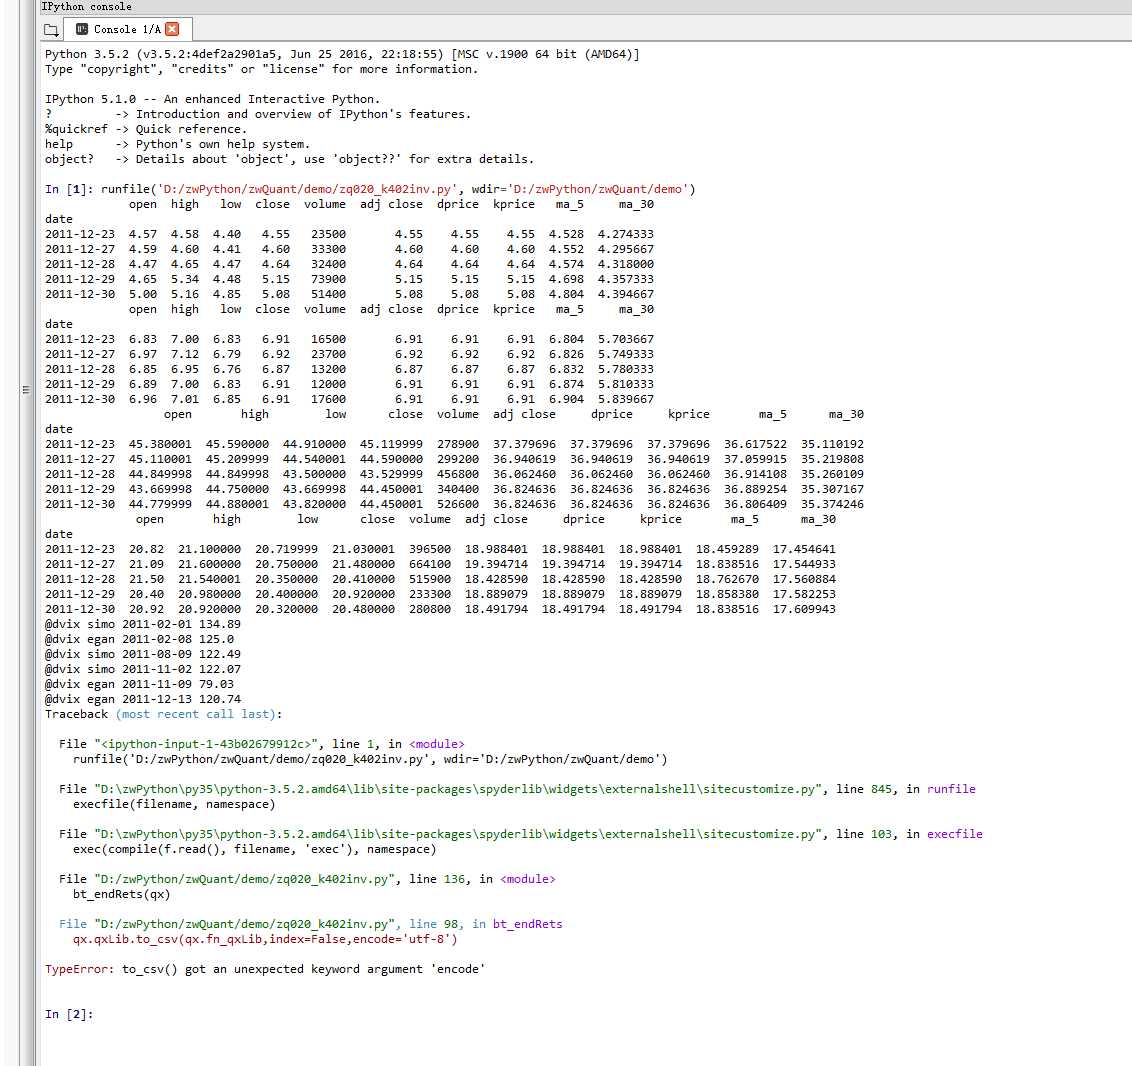Image resolution: width=1132 pixels, height=1066 pixels.
Task: Click volume value 23500
Action: coord(328,234)
